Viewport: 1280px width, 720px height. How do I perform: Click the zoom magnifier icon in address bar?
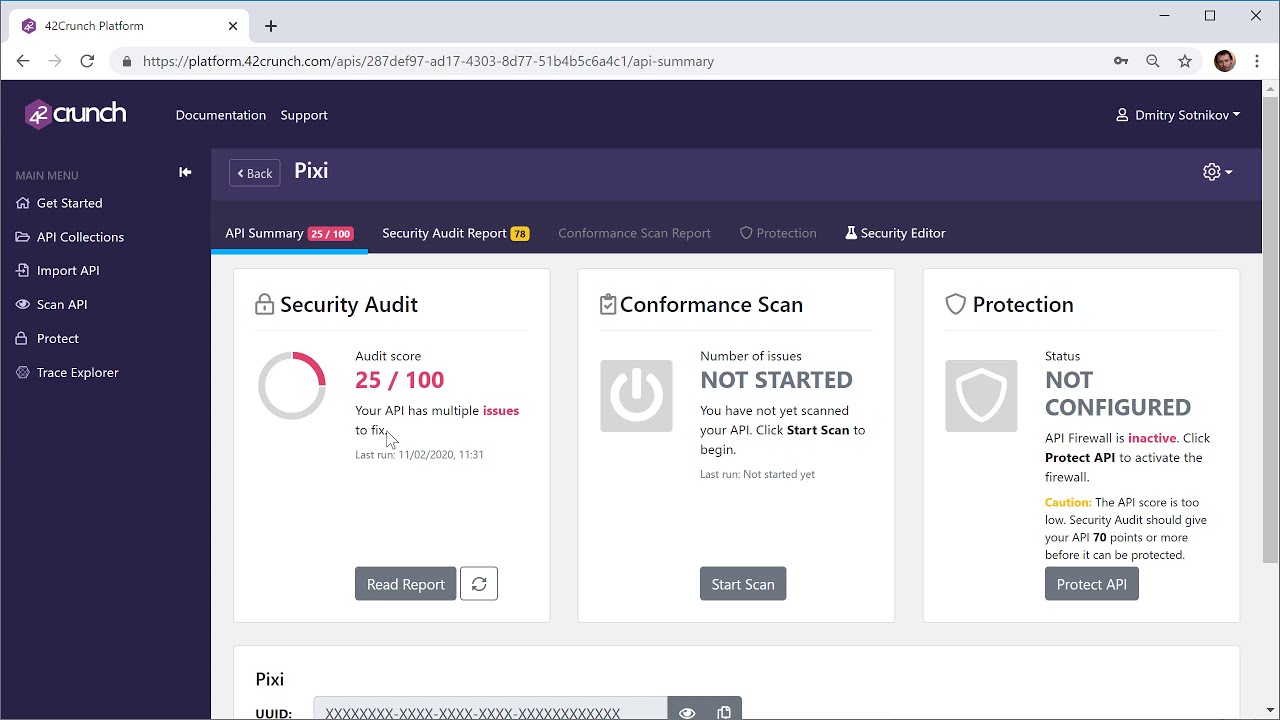click(1153, 61)
